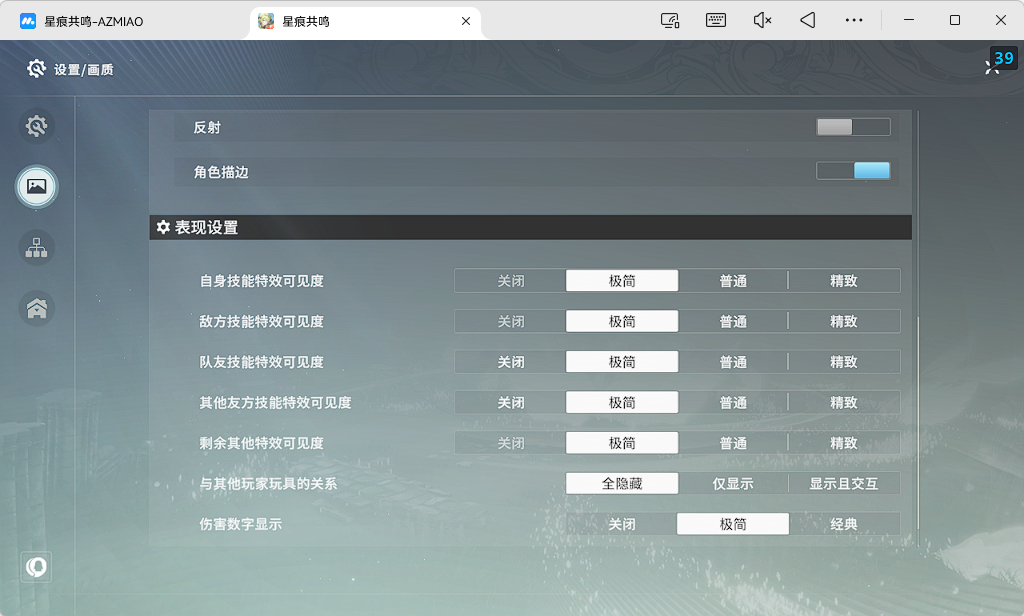Open the network hierarchy sidebar icon
The width and height of the screenshot is (1024, 616).
[37, 248]
